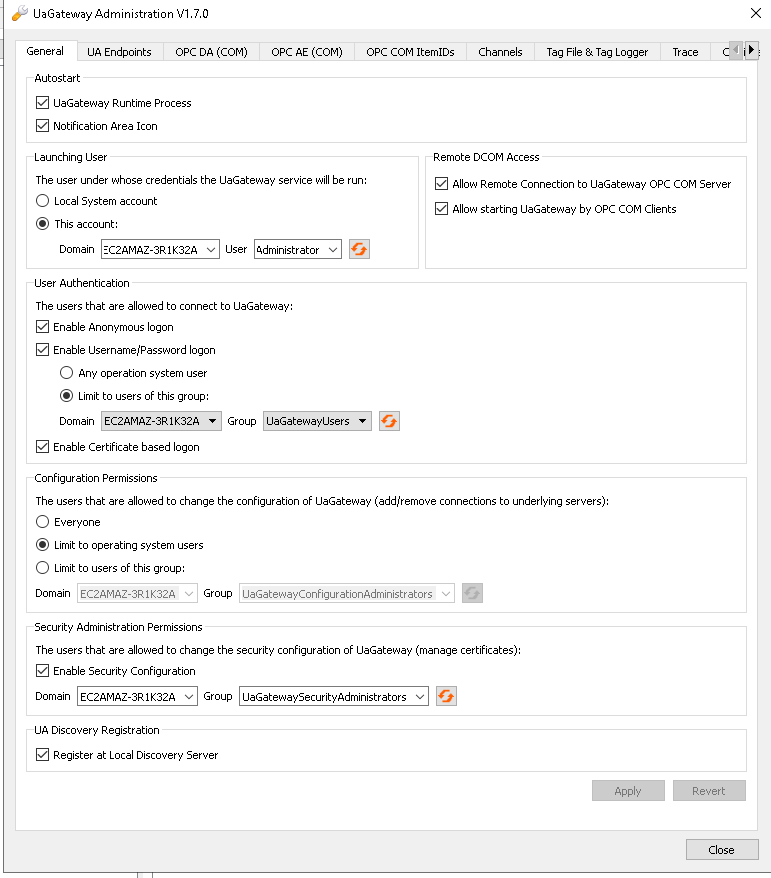Uncheck Allow Remote Connection to OPC COM Server
This screenshot has height=878, width=771.
coord(442,184)
